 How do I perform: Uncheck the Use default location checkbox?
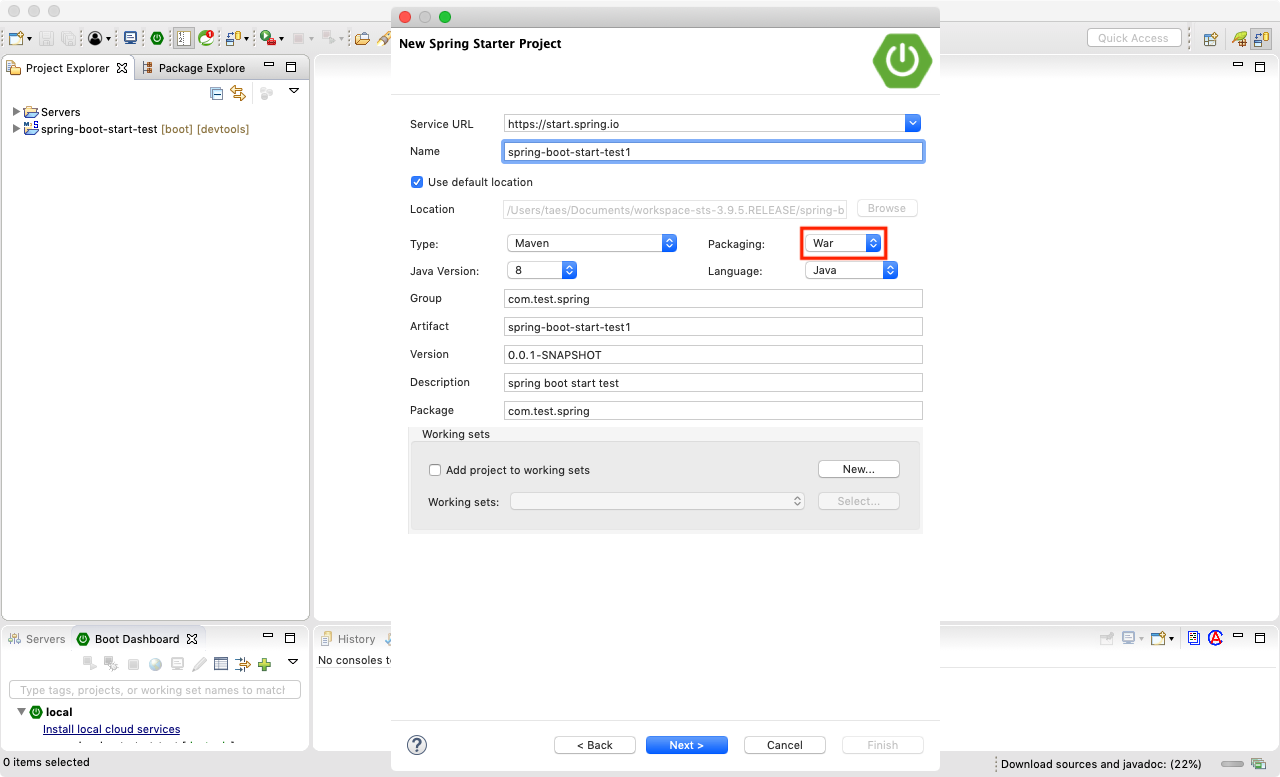(417, 182)
